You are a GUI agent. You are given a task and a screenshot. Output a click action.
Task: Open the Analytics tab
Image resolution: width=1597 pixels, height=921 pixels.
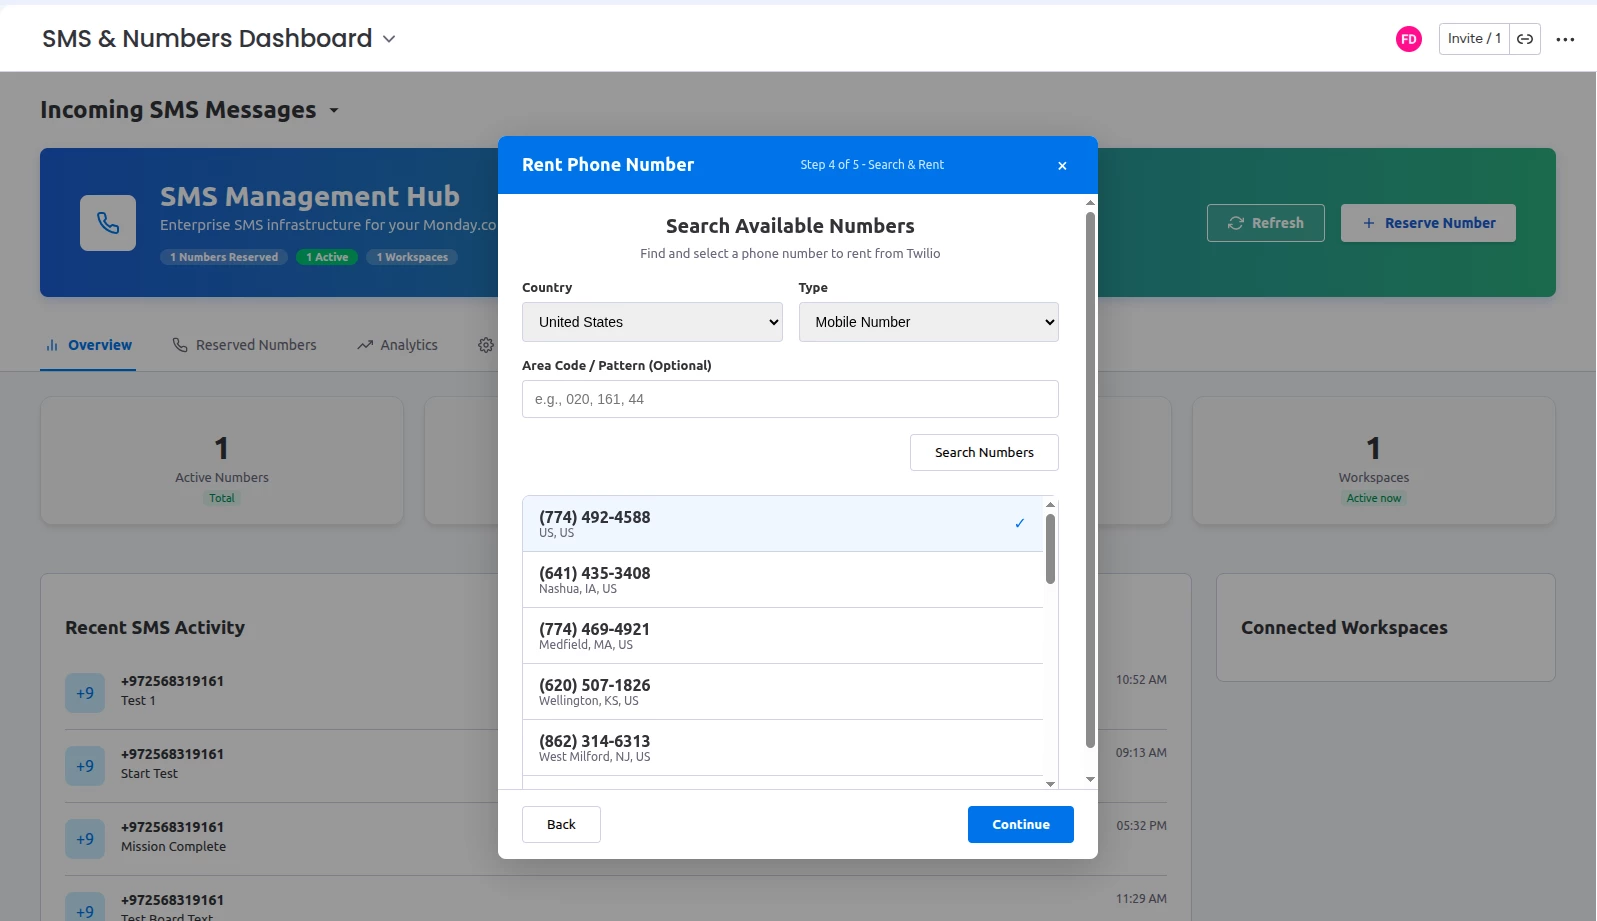398,345
